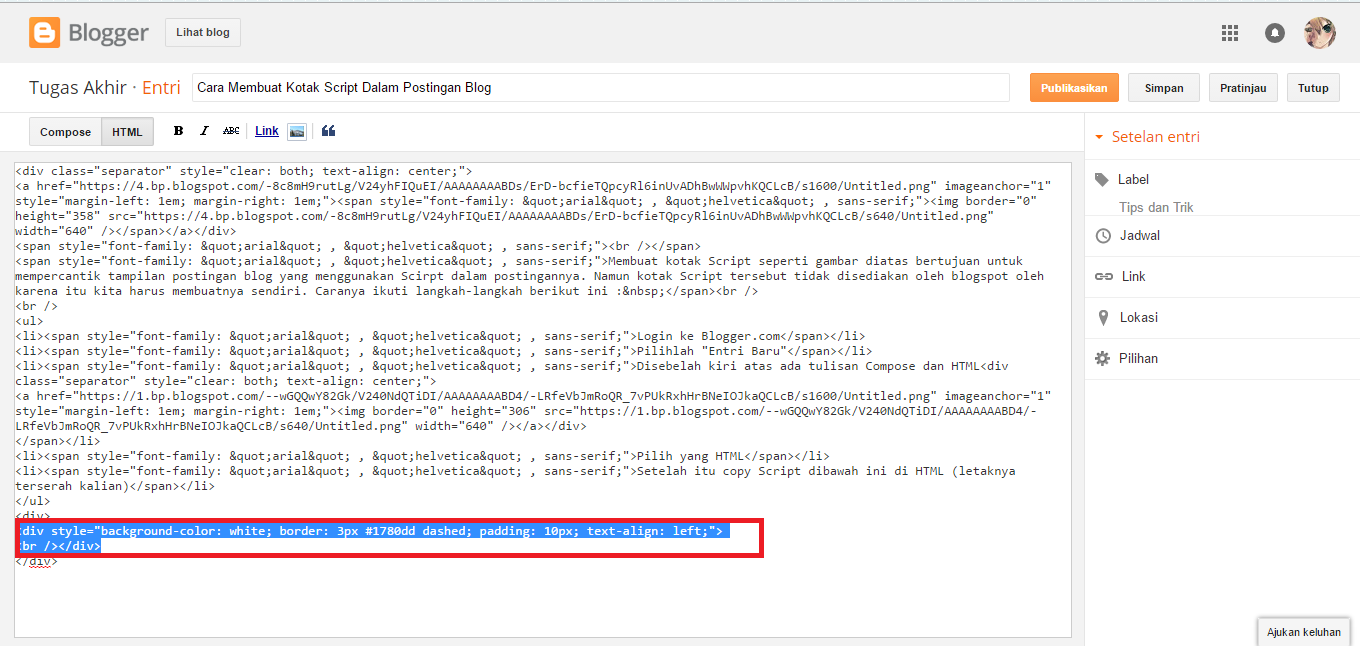Image resolution: width=1360 pixels, height=646 pixels.
Task: Open the notifications bell
Action: (x=1274, y=32)
